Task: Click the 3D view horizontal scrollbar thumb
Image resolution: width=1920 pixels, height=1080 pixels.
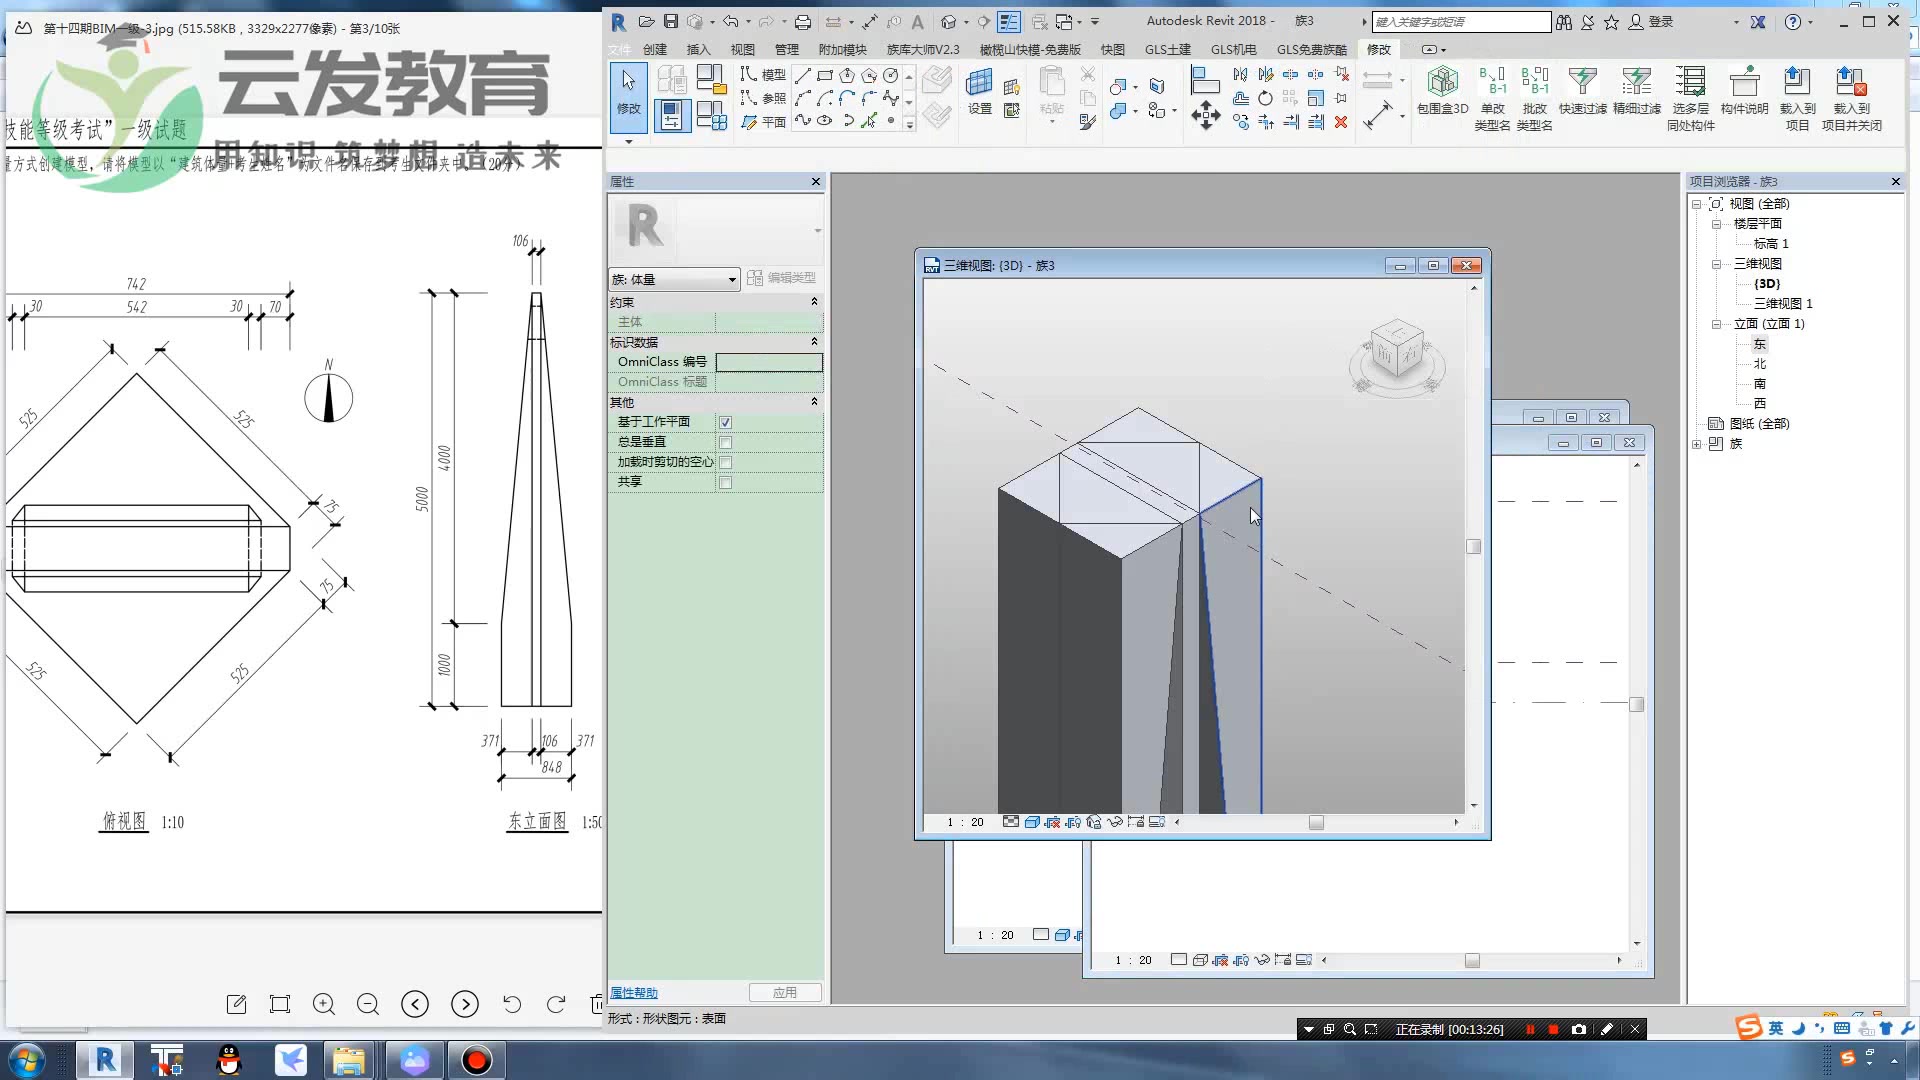Action: point(1316,822)
